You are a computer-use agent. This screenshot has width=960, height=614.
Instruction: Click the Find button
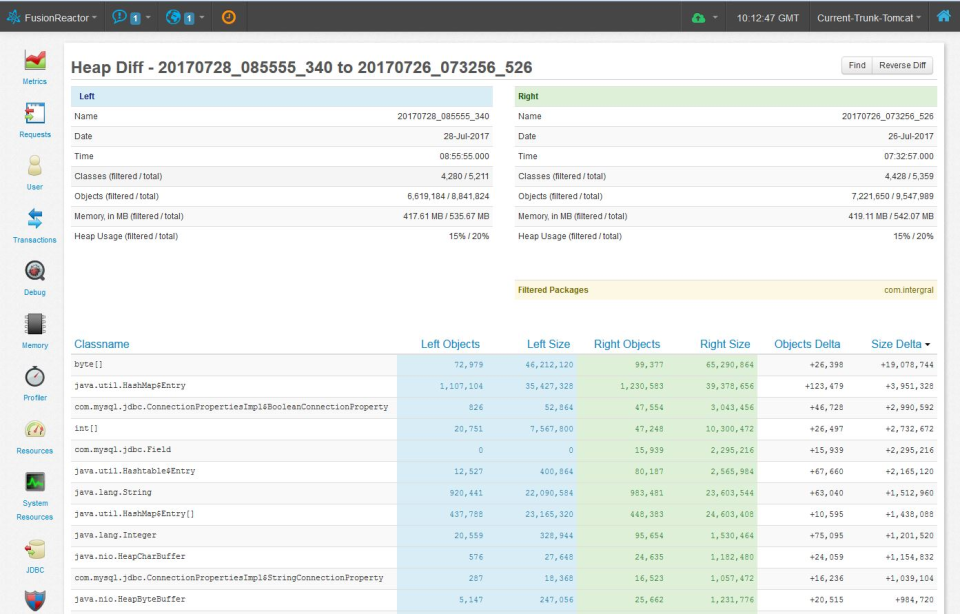click(x=856, y=65)
